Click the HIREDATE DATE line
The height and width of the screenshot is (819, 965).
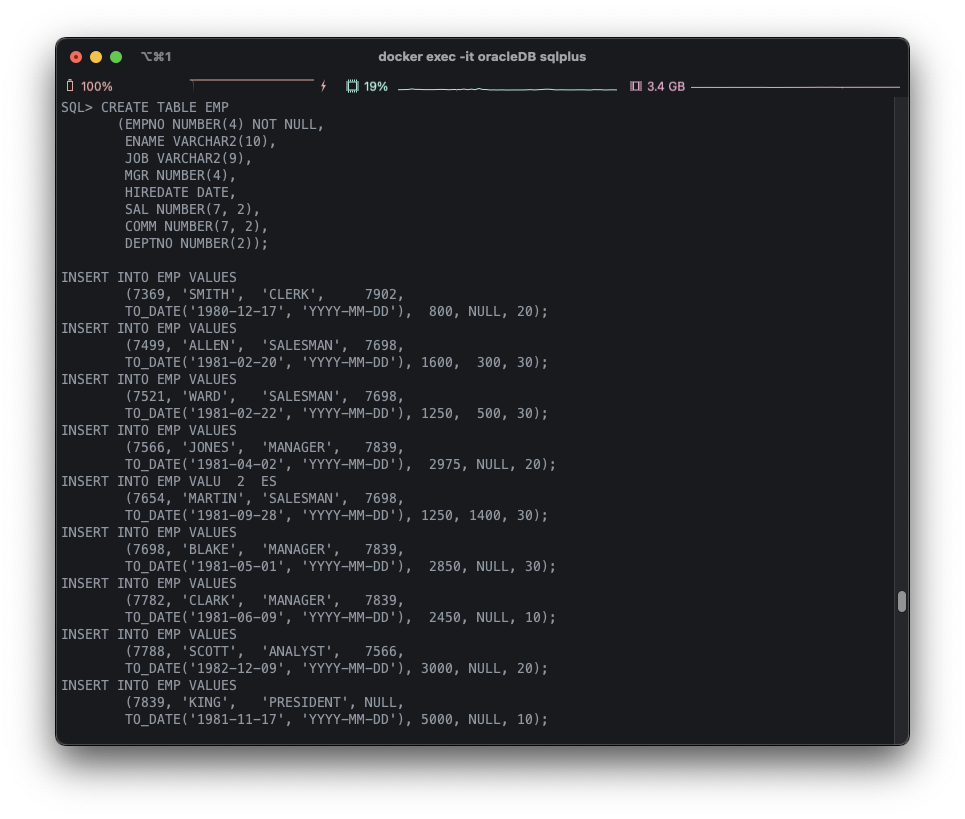[180, 192]
